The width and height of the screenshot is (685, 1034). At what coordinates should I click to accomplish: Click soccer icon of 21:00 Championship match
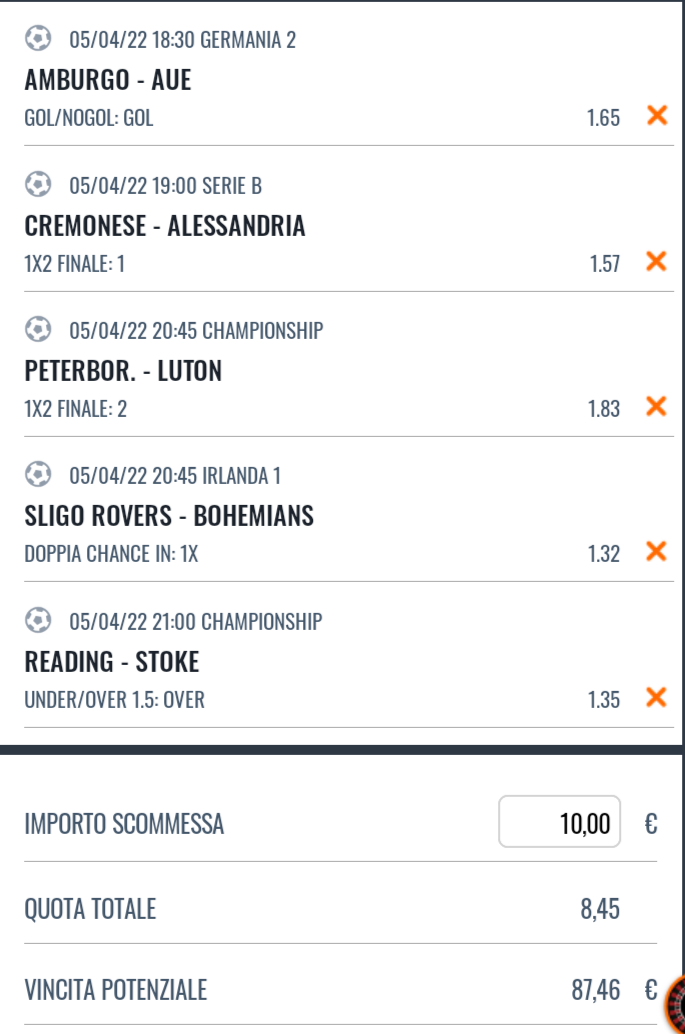coord(38,620)
